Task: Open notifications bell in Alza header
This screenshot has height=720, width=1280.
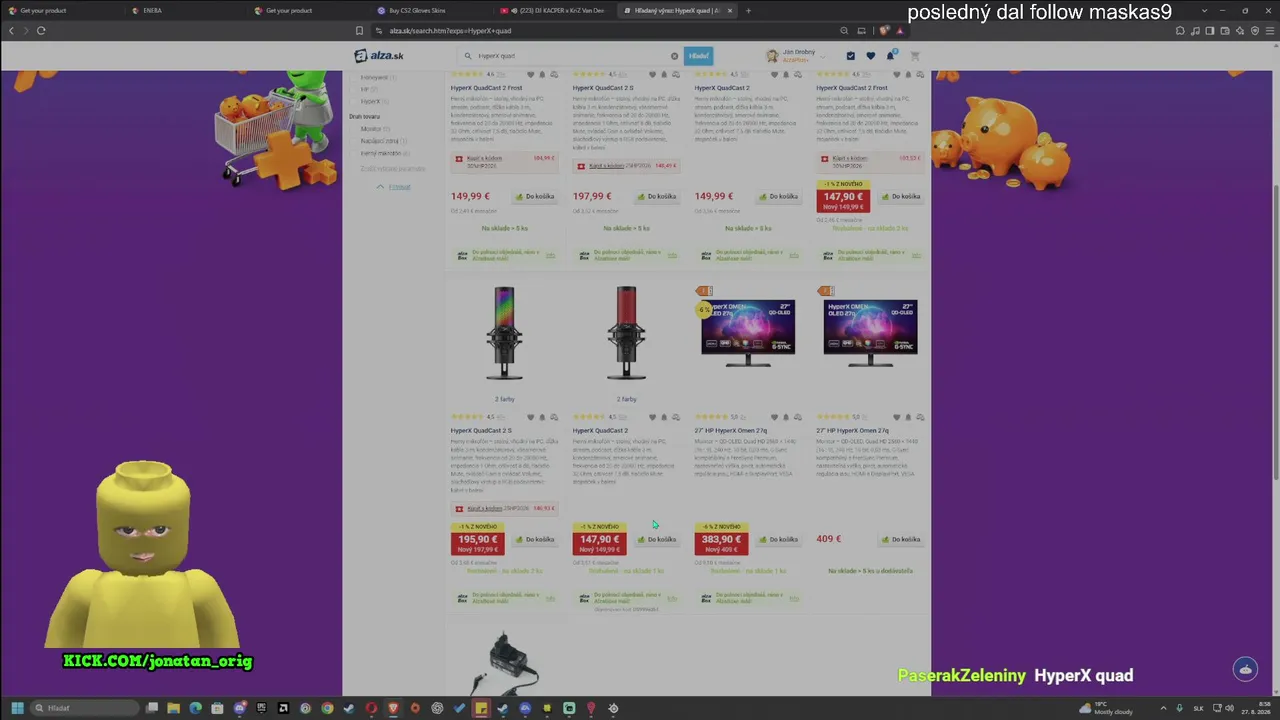Action: click(890, 56)
